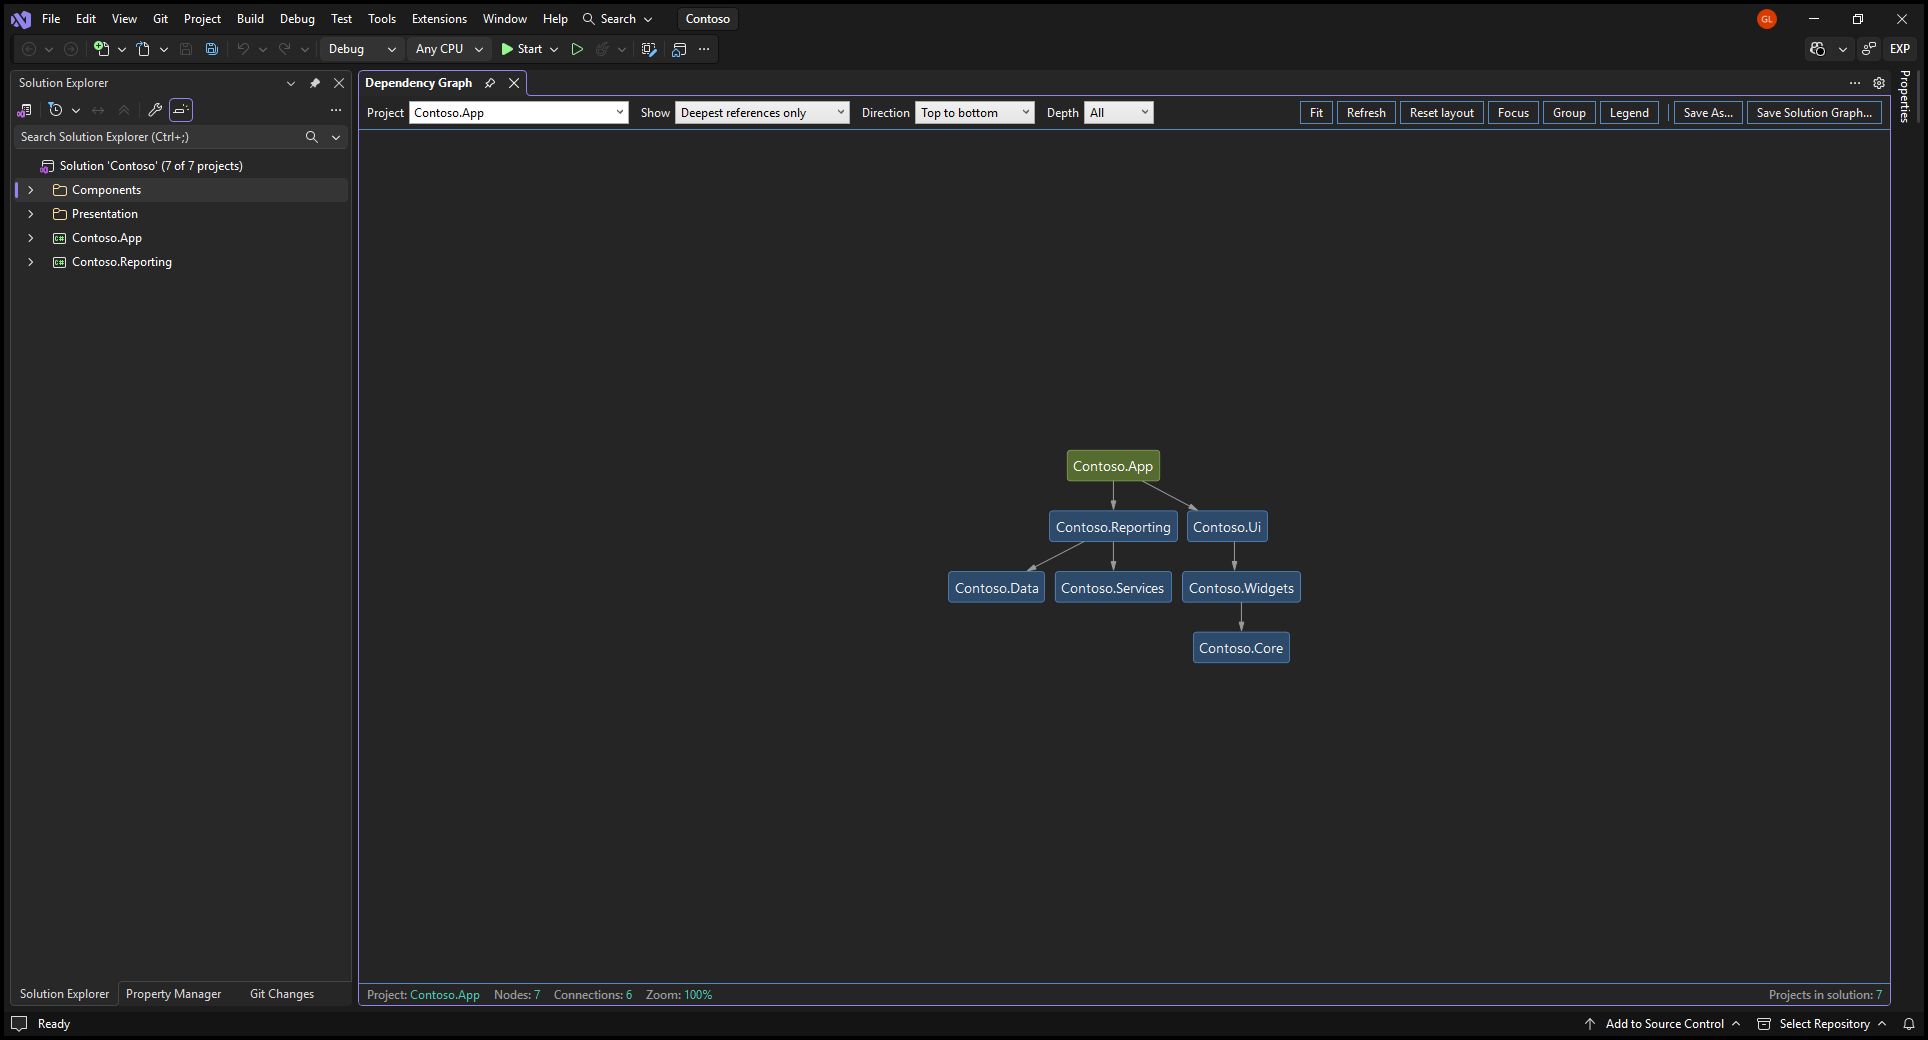
Task: Click Start Without Debugging (hollow play icon)
Action: (577, 49)
